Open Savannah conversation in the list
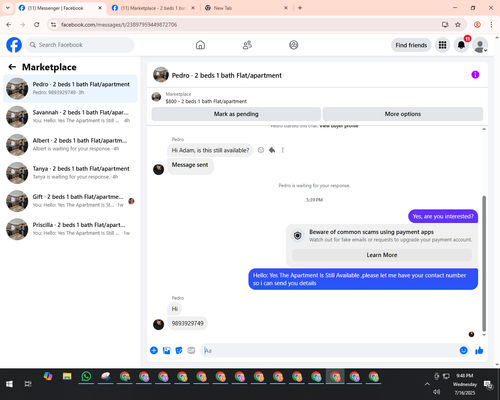Screen dimensions: 500x400 70,117
